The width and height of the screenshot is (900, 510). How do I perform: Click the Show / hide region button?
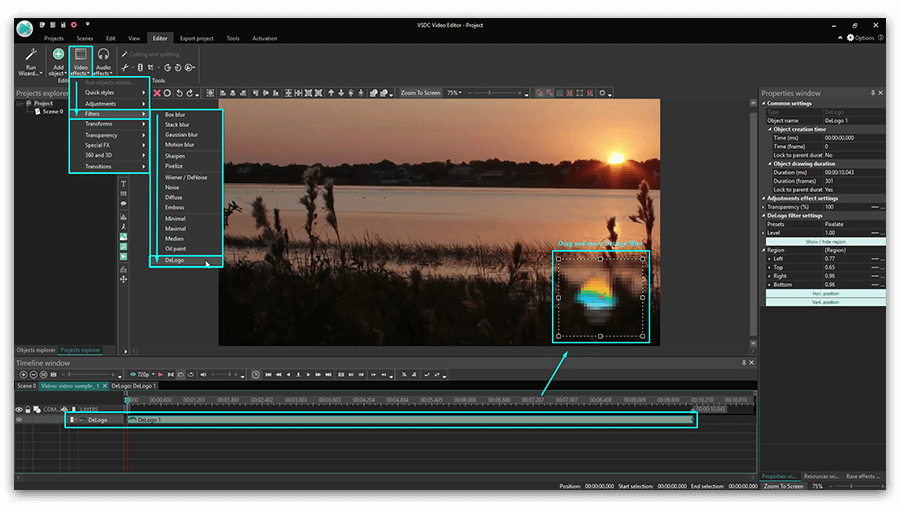point(824,242)
